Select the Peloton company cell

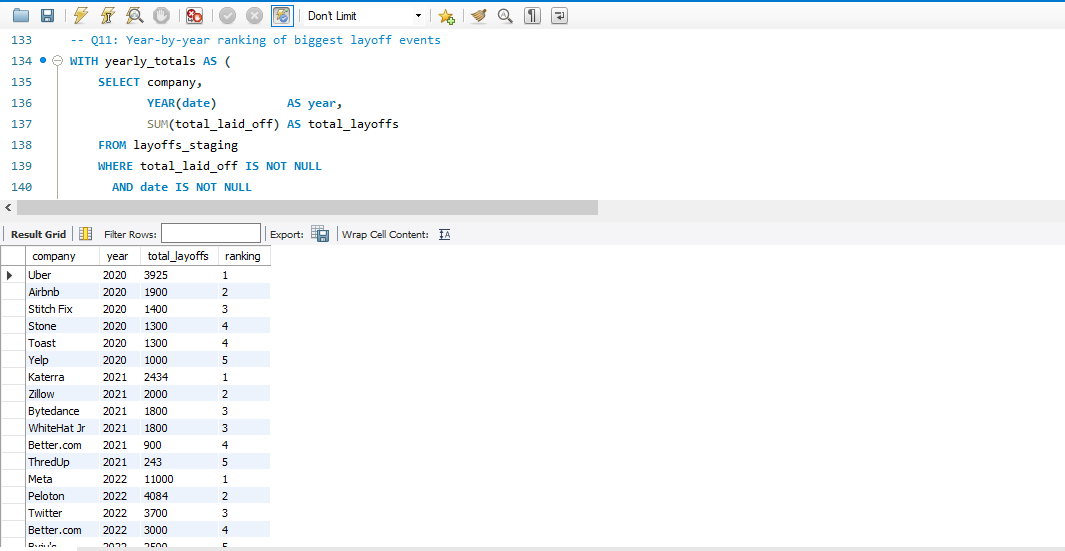62,496
